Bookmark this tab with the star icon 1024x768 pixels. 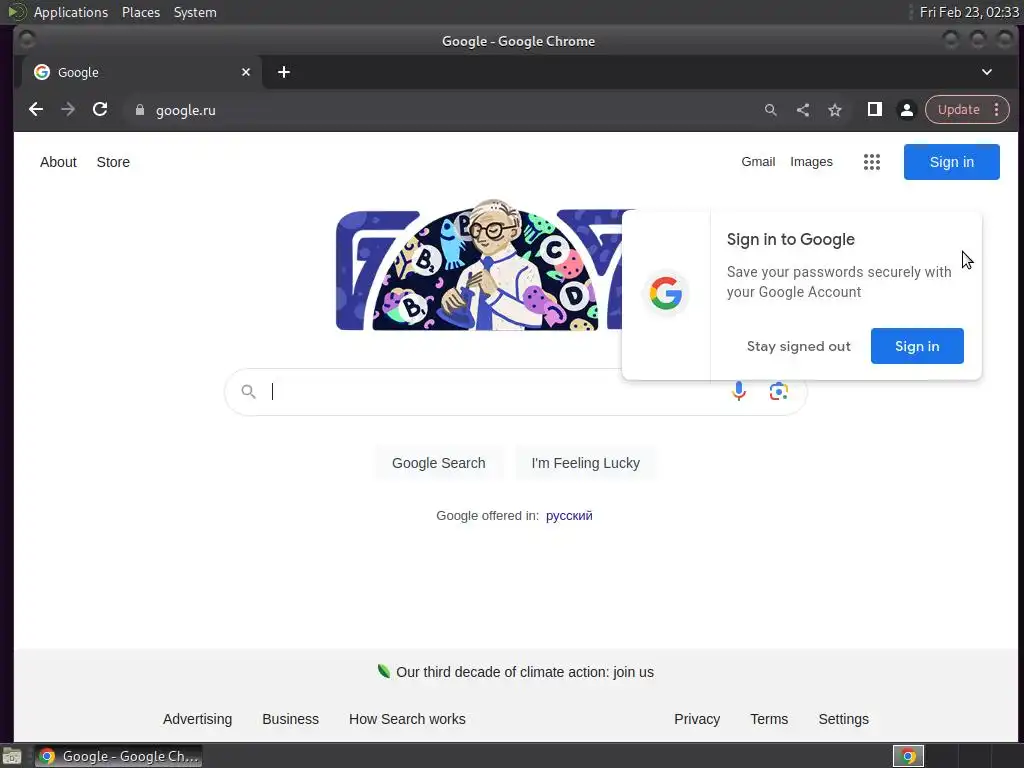pyautogui.click(x=835, y=110)
